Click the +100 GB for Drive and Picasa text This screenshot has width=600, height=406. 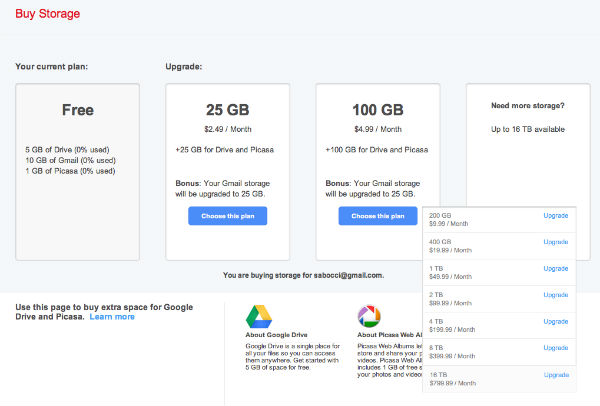pos(377,150)
